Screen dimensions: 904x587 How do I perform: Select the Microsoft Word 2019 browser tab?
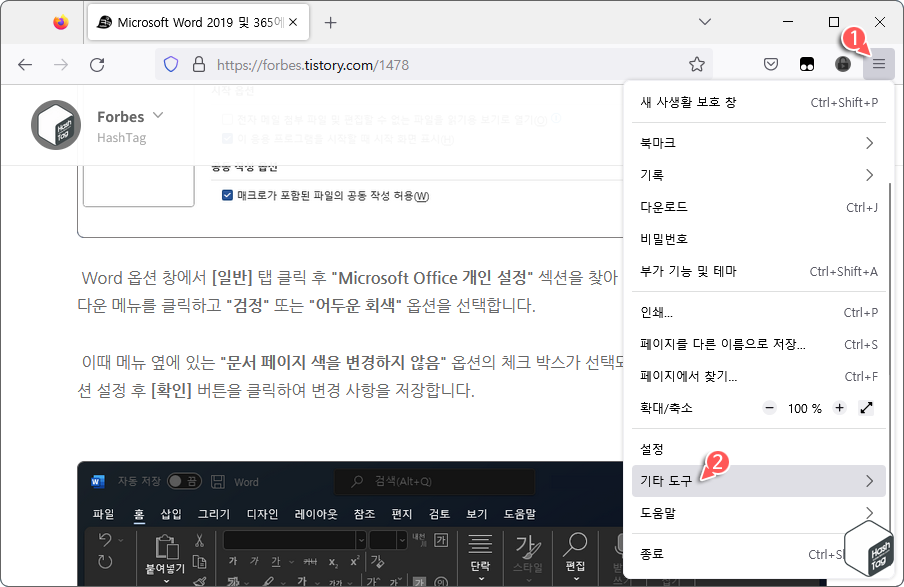click(198, 22)
